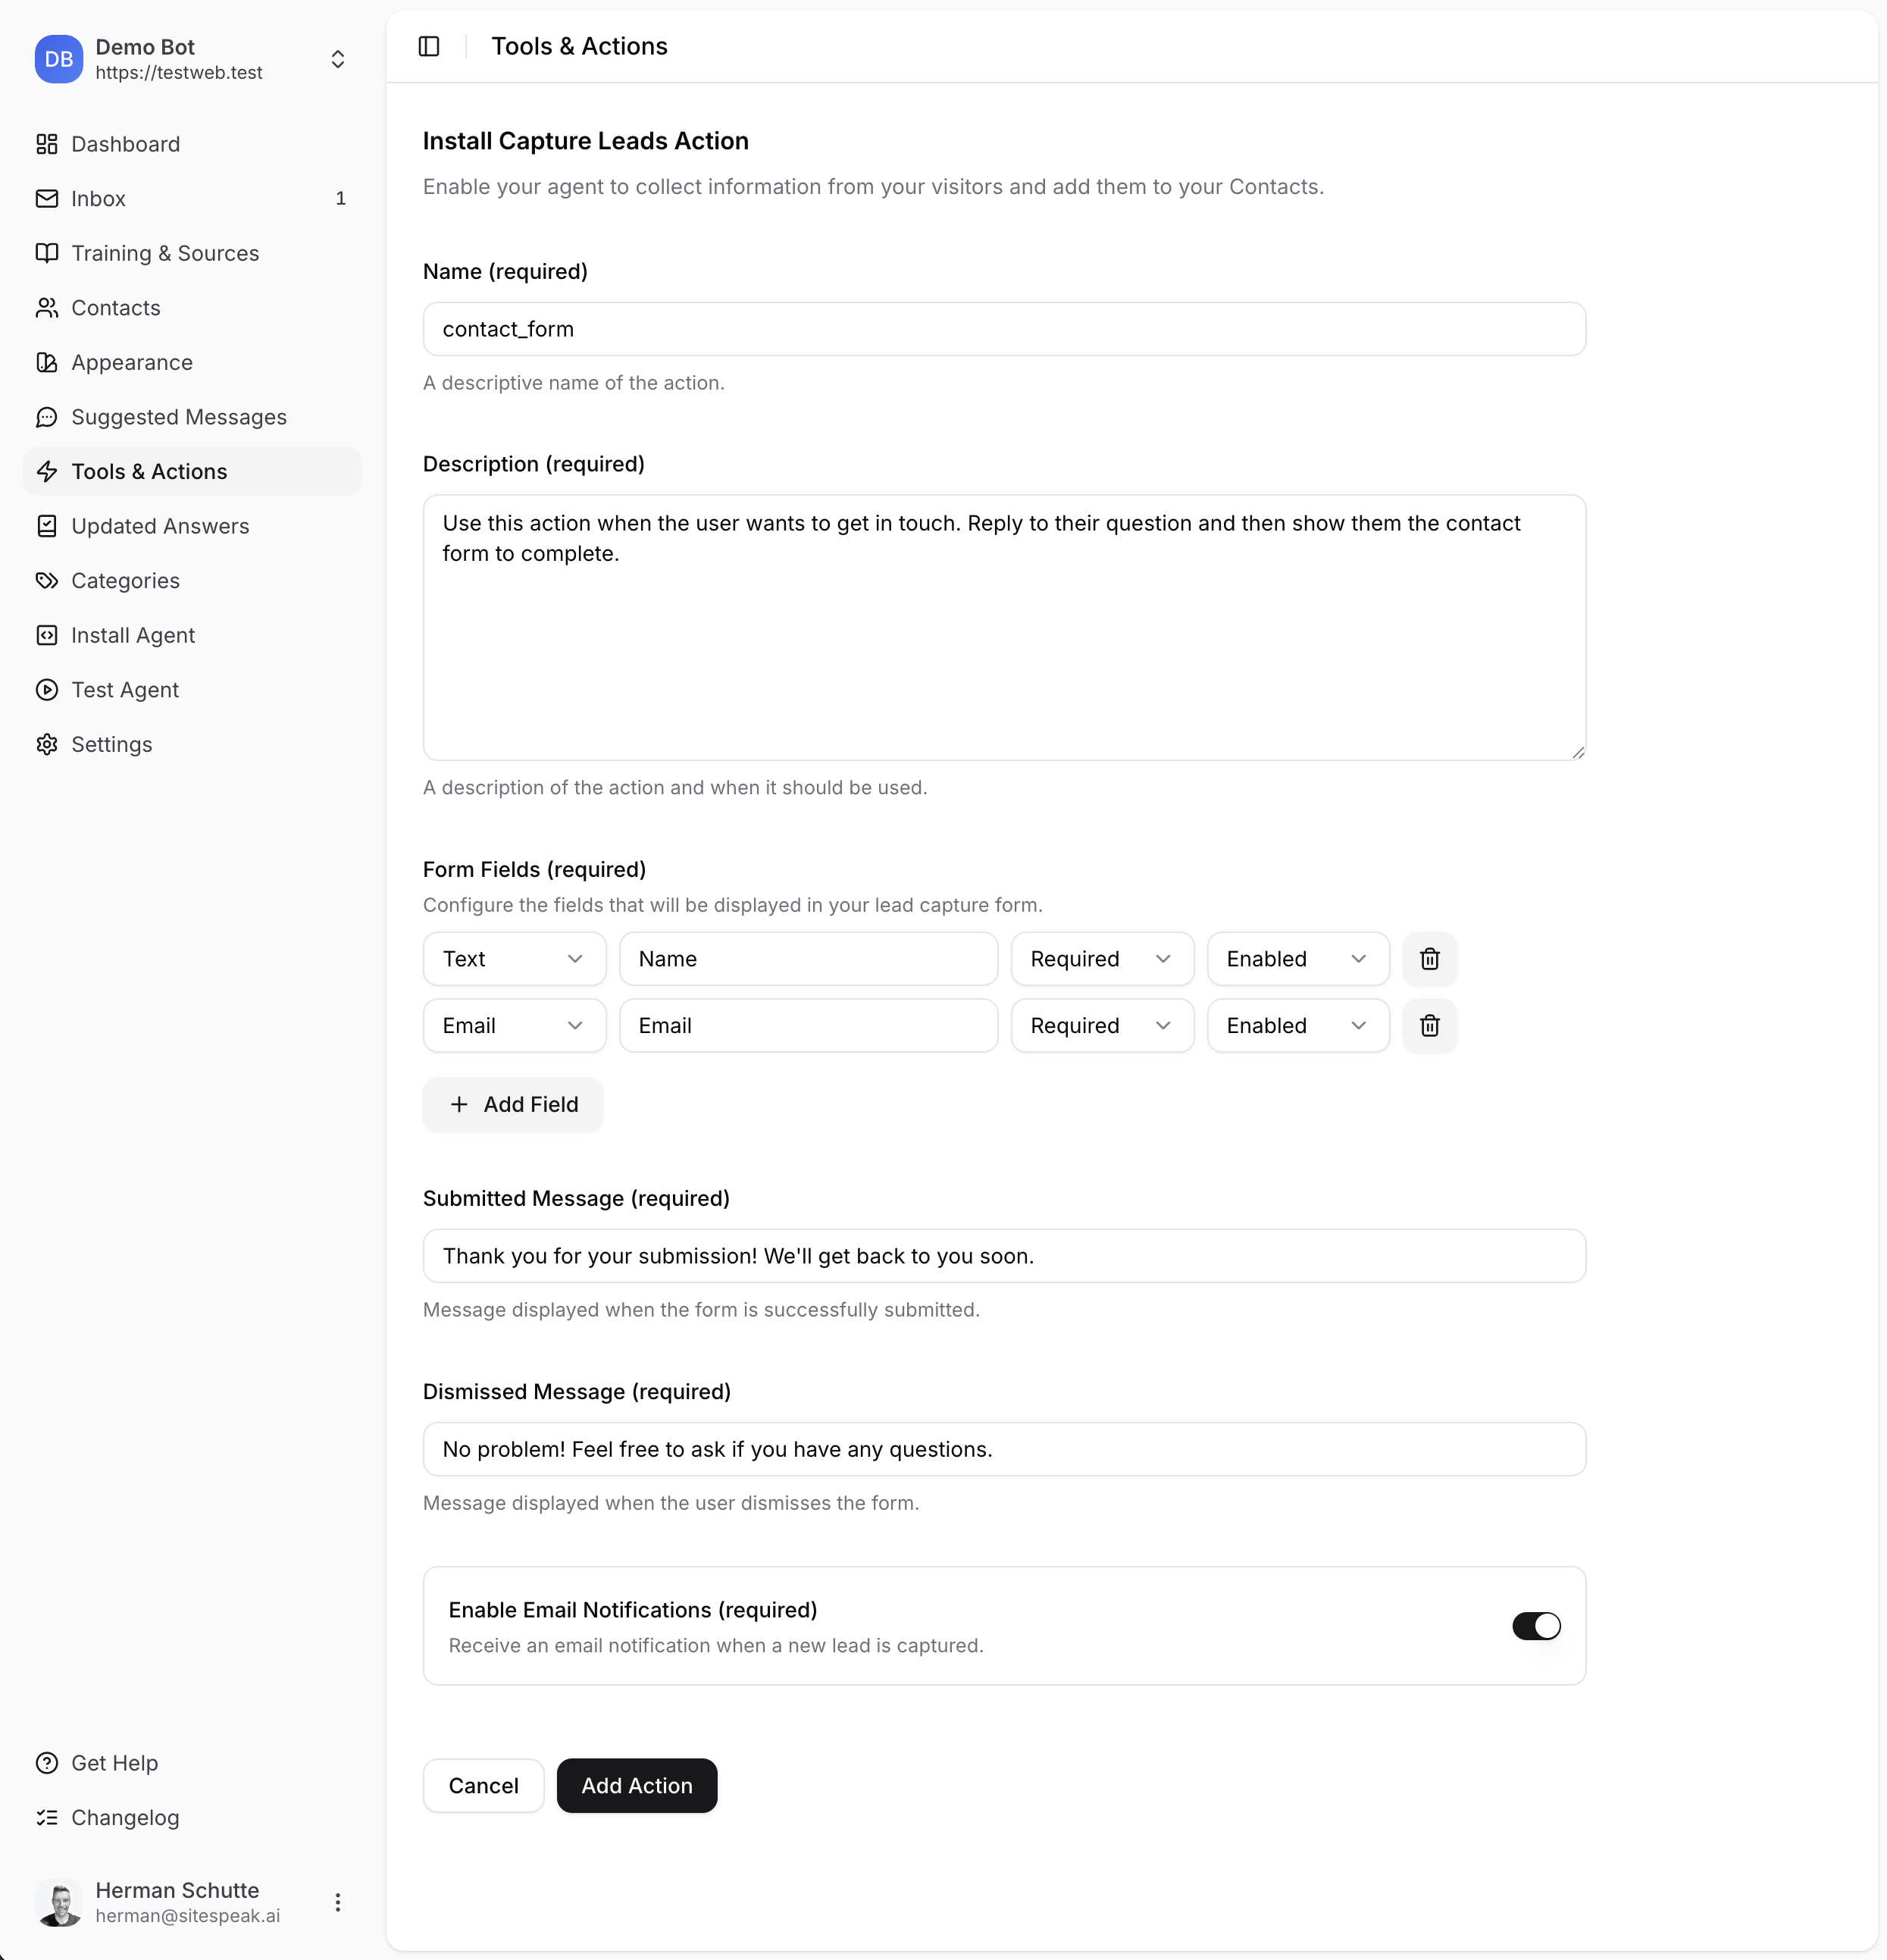Disable Email Notifications toggle
The height and width of the screenshot is (1960, 1887).
[x=1535, y=1626]
